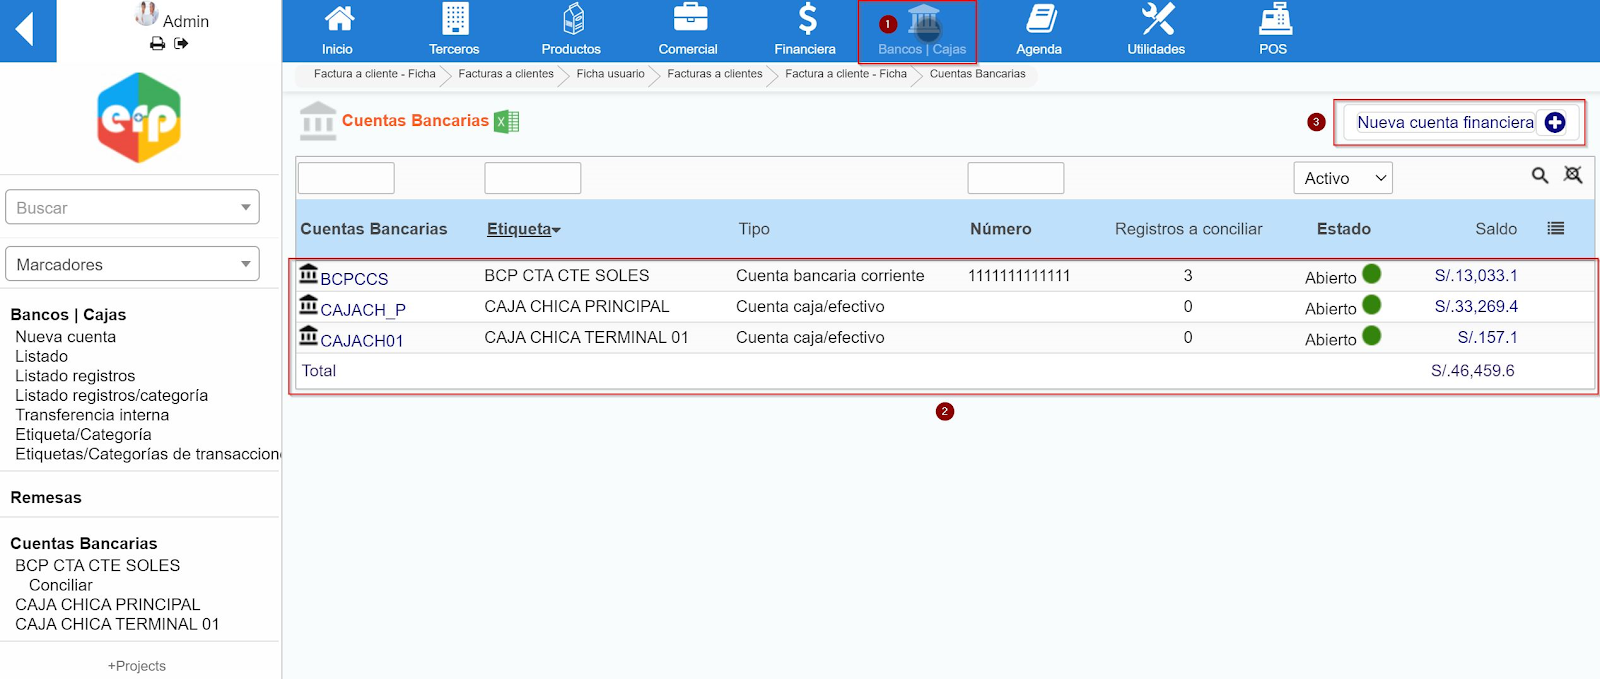Open the Agenda menu
This screenshot has width=1600, height=679.
click(x=1039, y=30)
